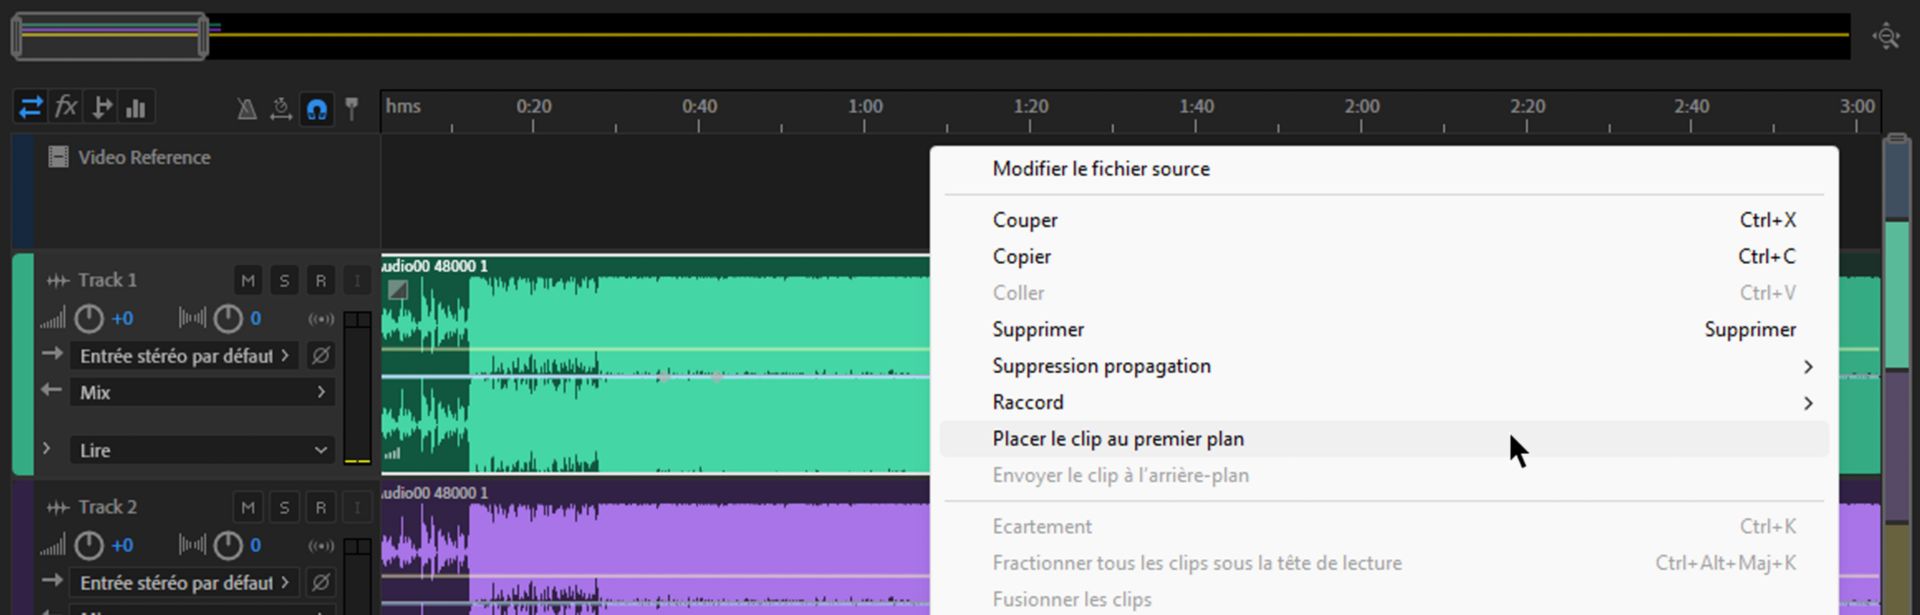Click Track 1 volume level icon
This screenshot has width=1920, height=615.
[53, 319]
